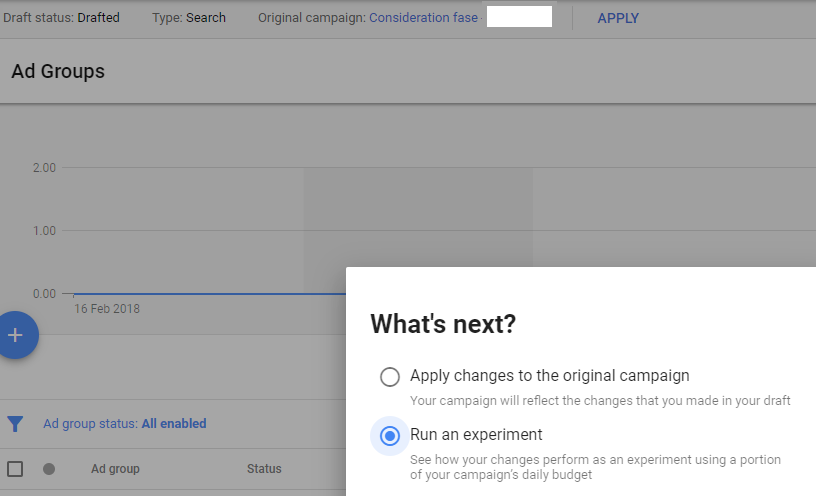Click the 'Draft status: Drafted' label
Image resolution: width=816 pixels, height=496 pixels.
[61, 18]
